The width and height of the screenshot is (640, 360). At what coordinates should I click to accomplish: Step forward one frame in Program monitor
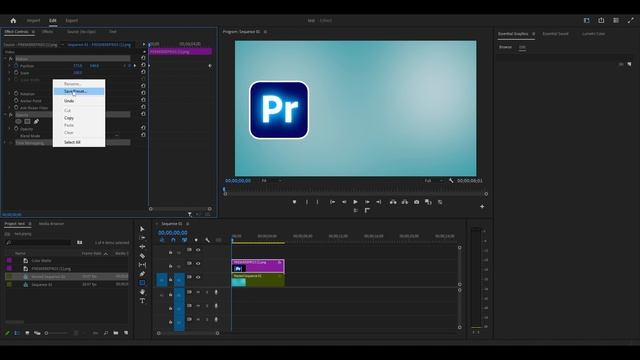(x=367, y=202)
